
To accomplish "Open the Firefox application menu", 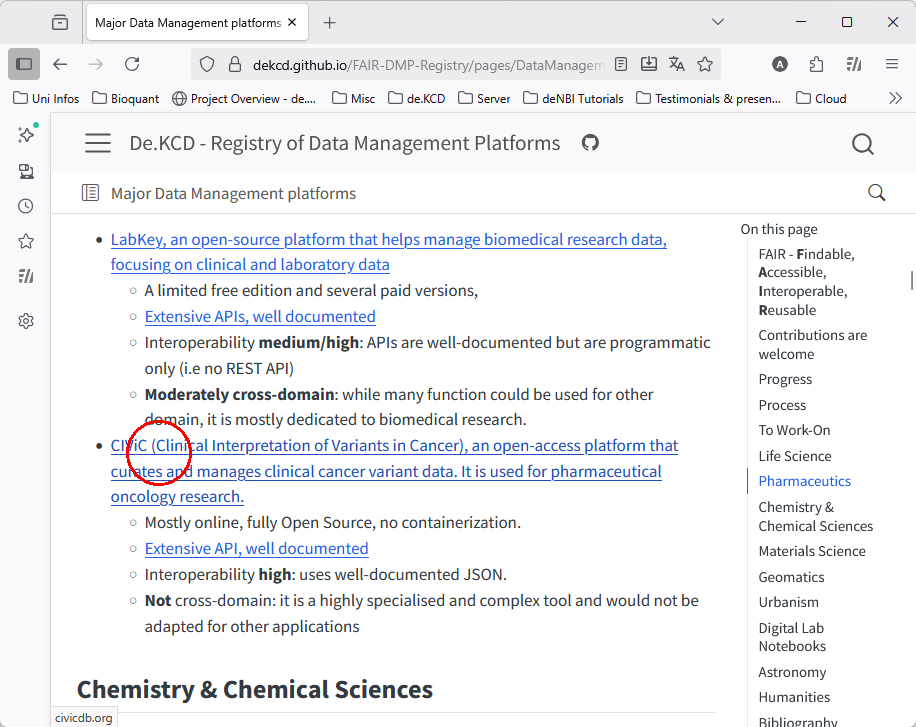I will click(x=892, y=64).
